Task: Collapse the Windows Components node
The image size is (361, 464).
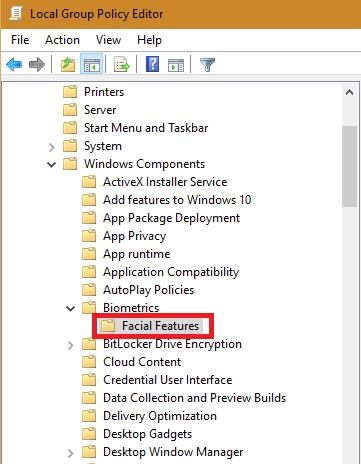Action: pyautogui.click(x=51, y=164)
